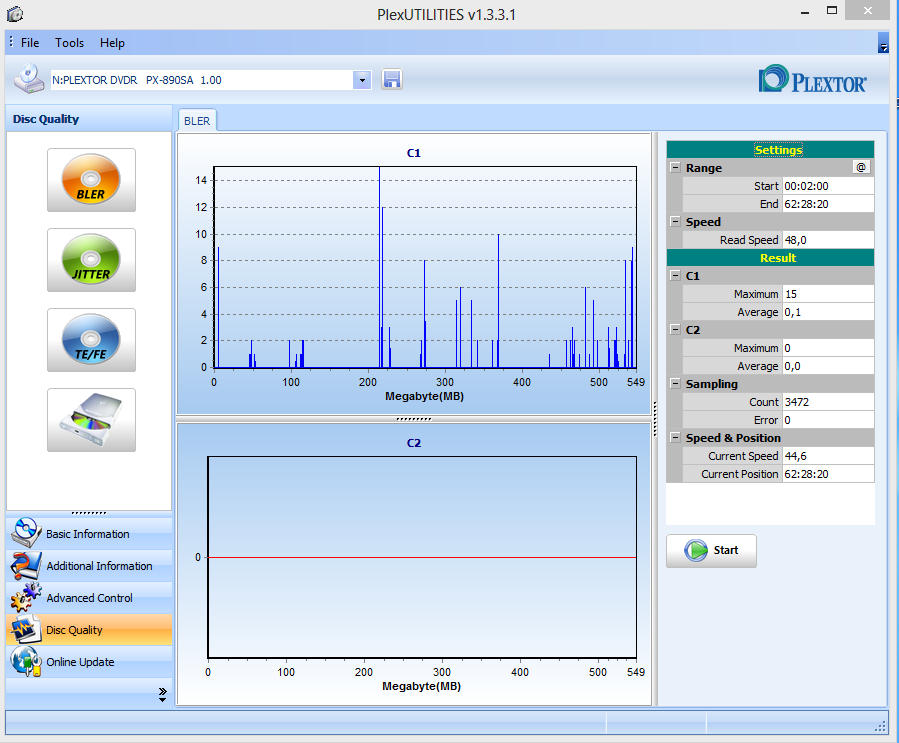Collapse the C1 result group
899x743 pixels.
click(675, 275)
